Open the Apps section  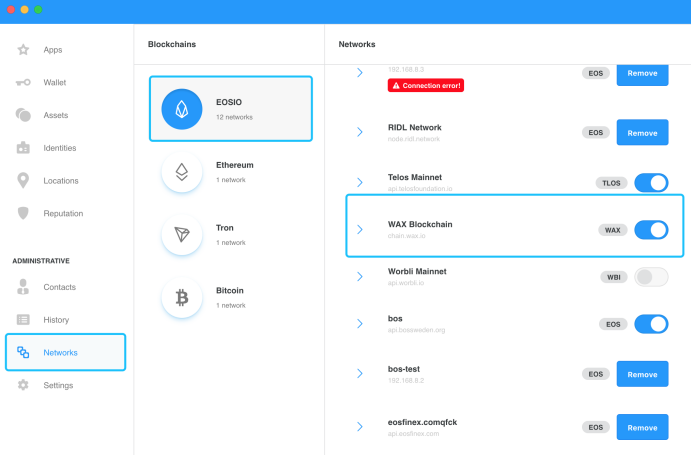[x=53, y=50]
